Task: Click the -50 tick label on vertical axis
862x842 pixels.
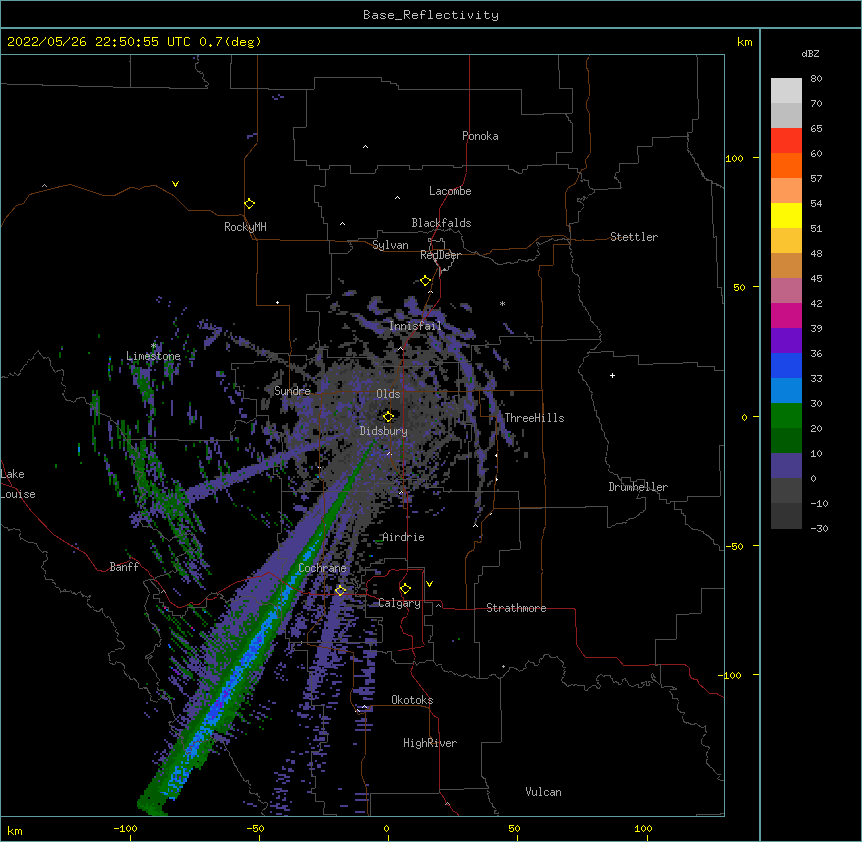Action: [x=734, y=546]
